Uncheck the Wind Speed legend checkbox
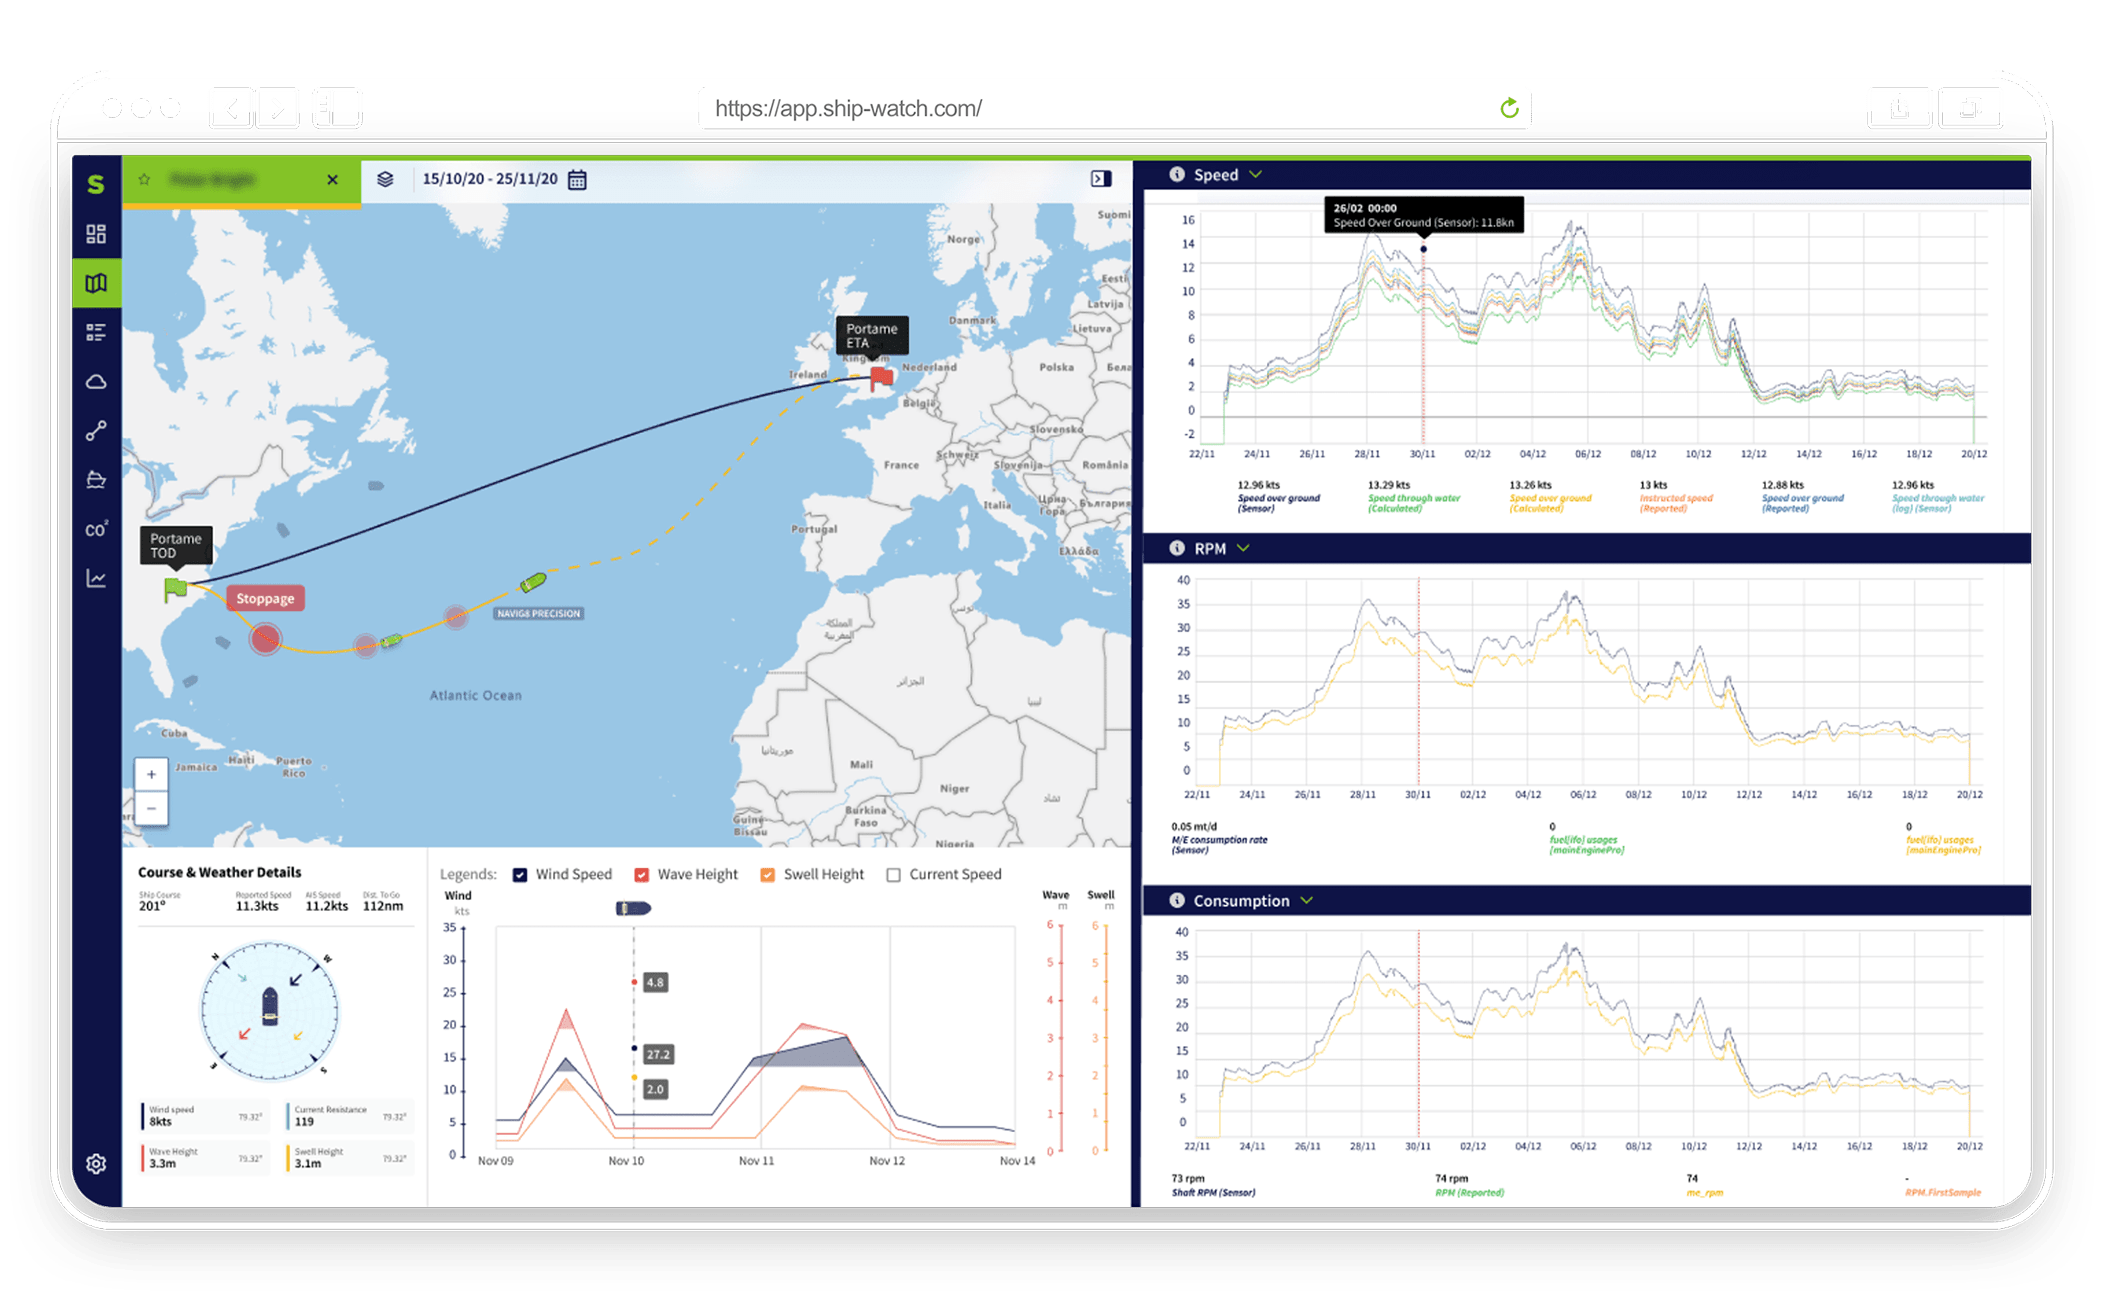 click(x=520, y=875)
